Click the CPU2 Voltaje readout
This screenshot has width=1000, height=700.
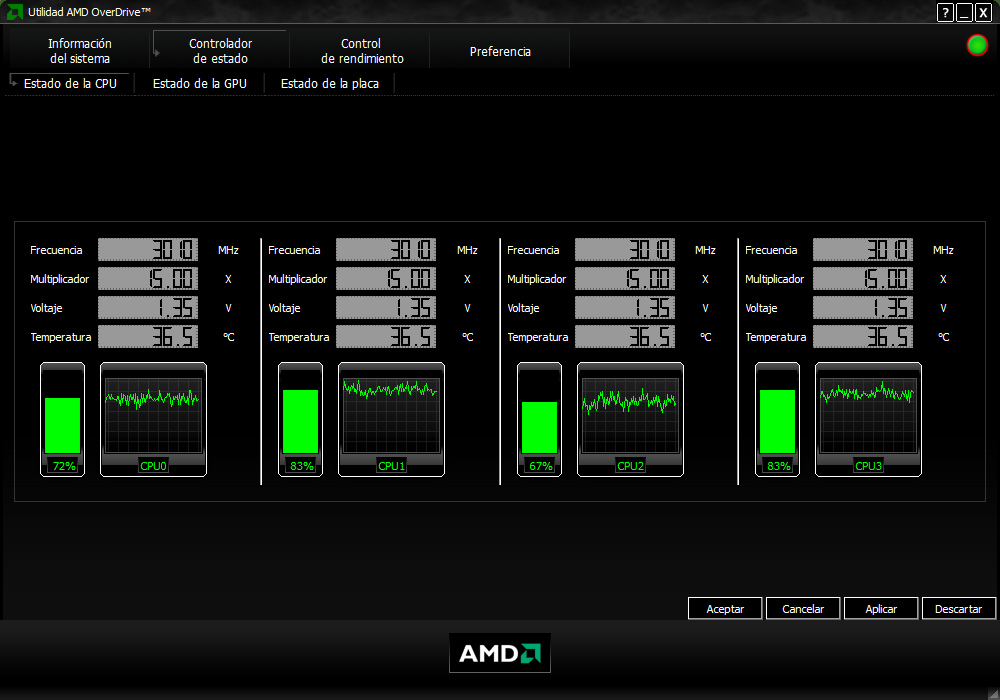pyautogui.click(x=625, y=308)
